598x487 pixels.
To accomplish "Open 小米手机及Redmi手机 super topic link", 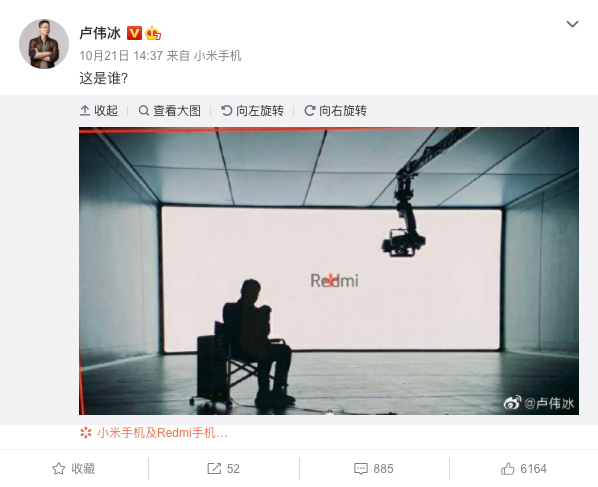I will point(154,433).
